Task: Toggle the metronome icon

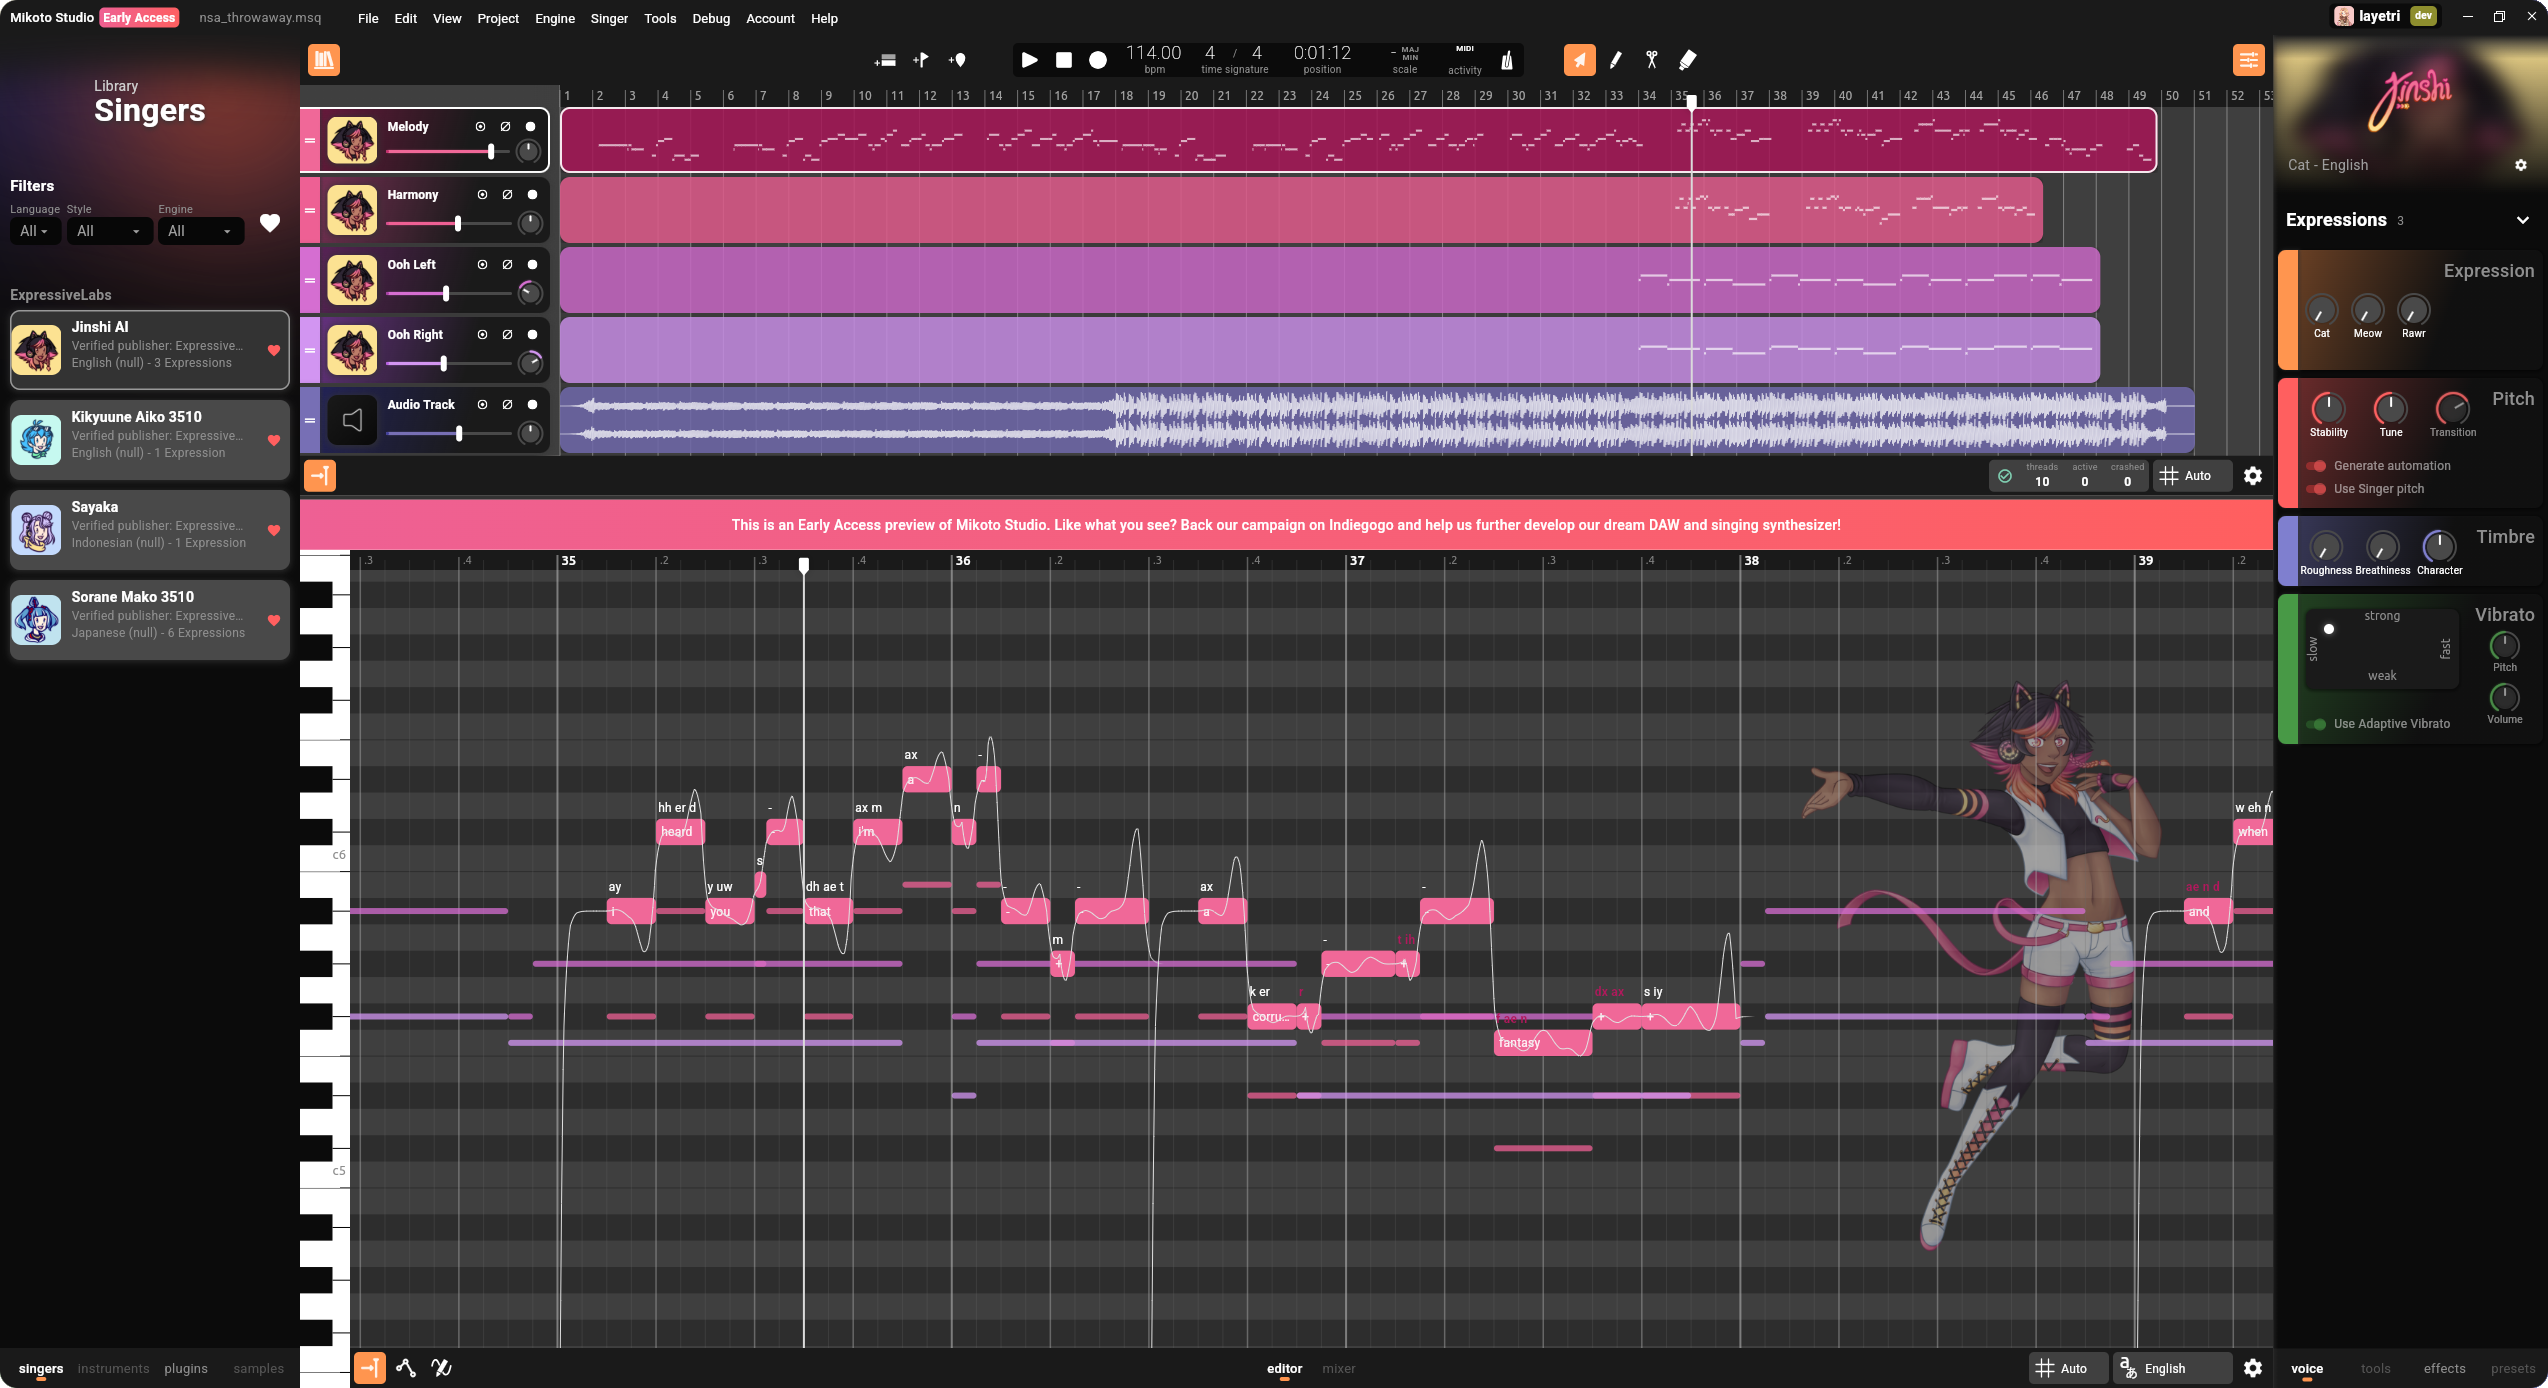Action: click(1506, 61)
